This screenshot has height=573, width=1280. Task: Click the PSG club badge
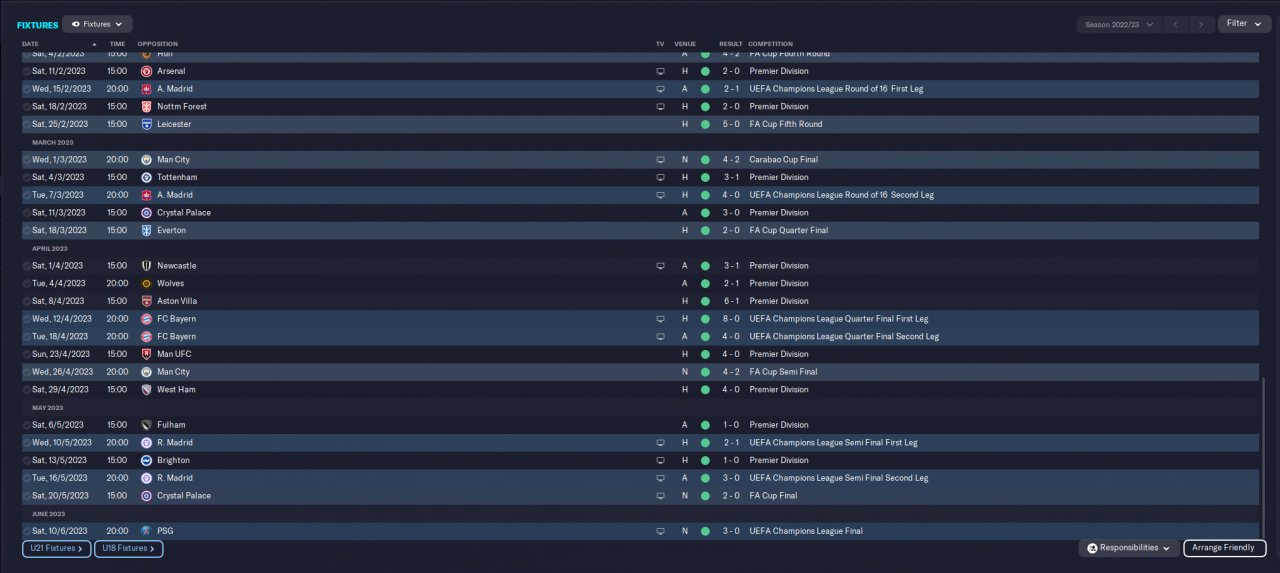pos(147,531)
